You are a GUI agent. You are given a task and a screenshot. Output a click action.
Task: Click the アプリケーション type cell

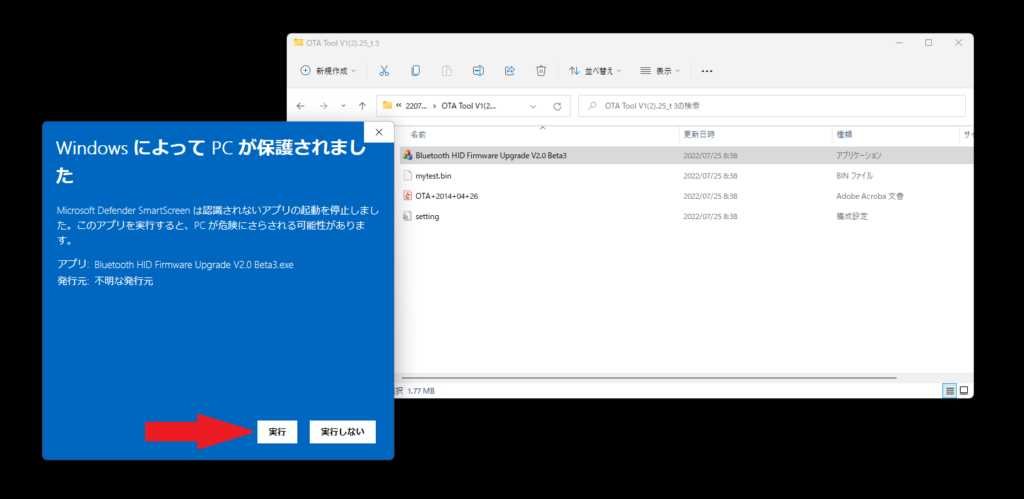click(x=859, y=155)
